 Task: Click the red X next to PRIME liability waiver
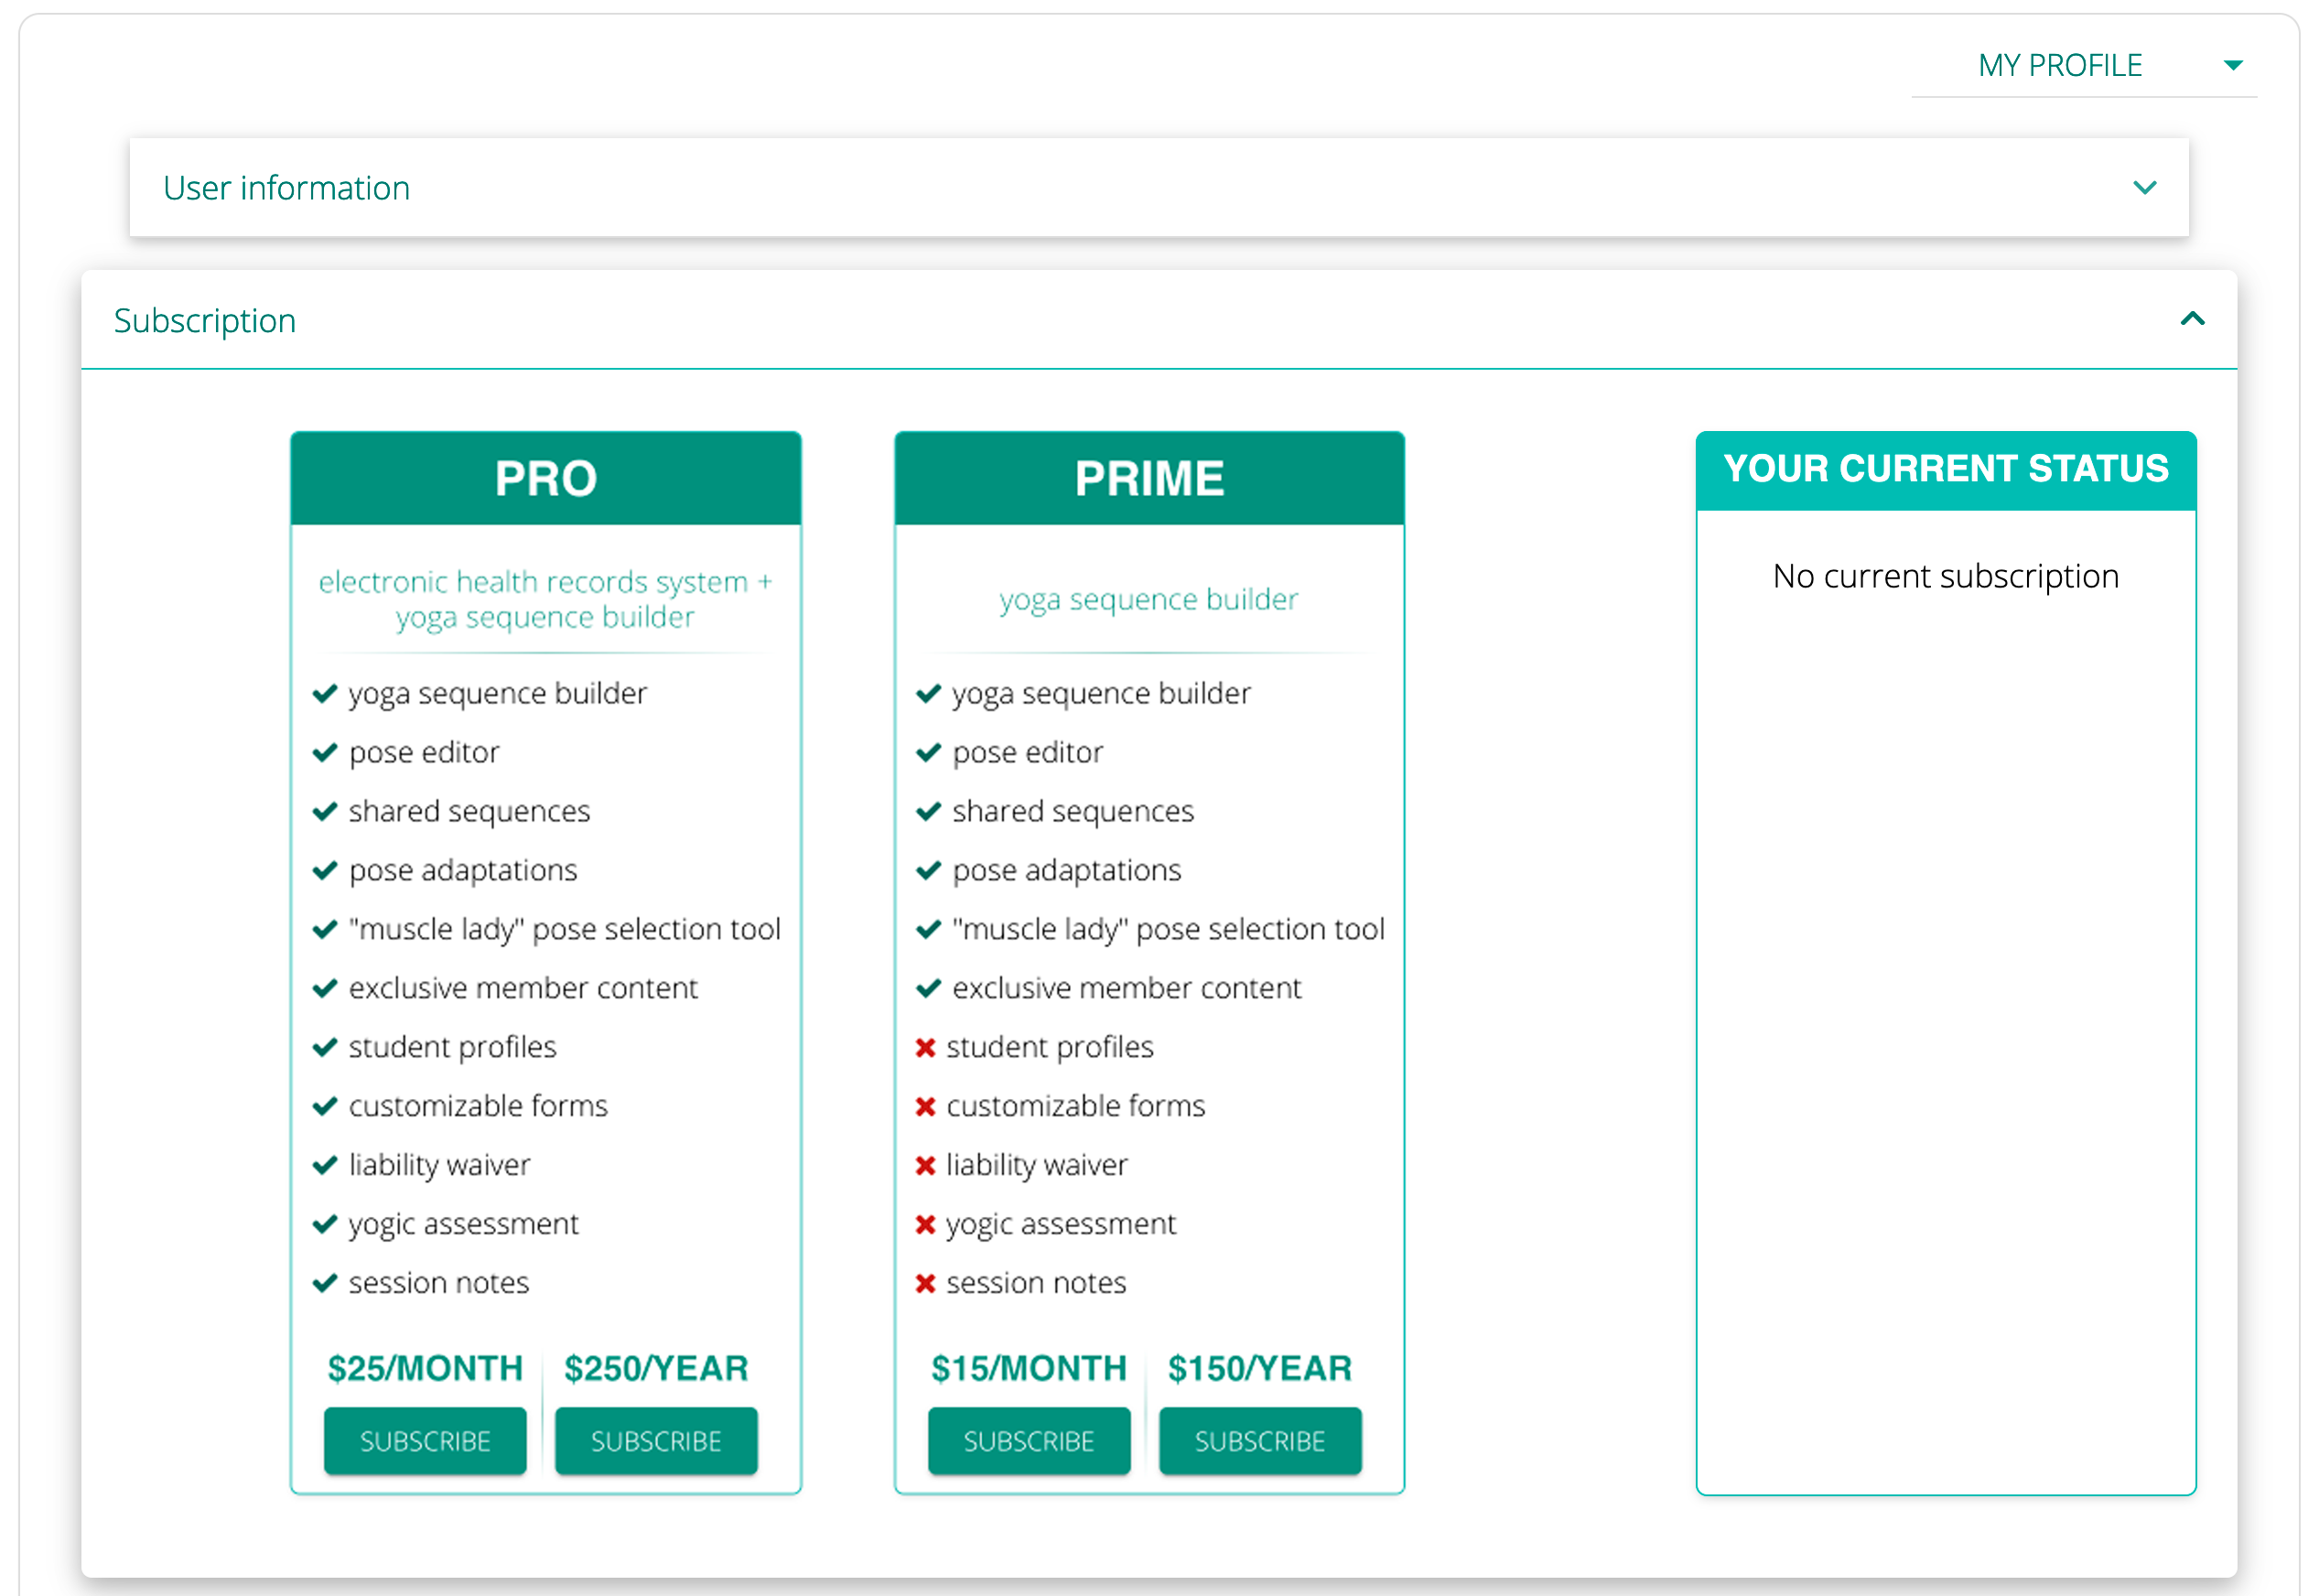click(925, 1165)
